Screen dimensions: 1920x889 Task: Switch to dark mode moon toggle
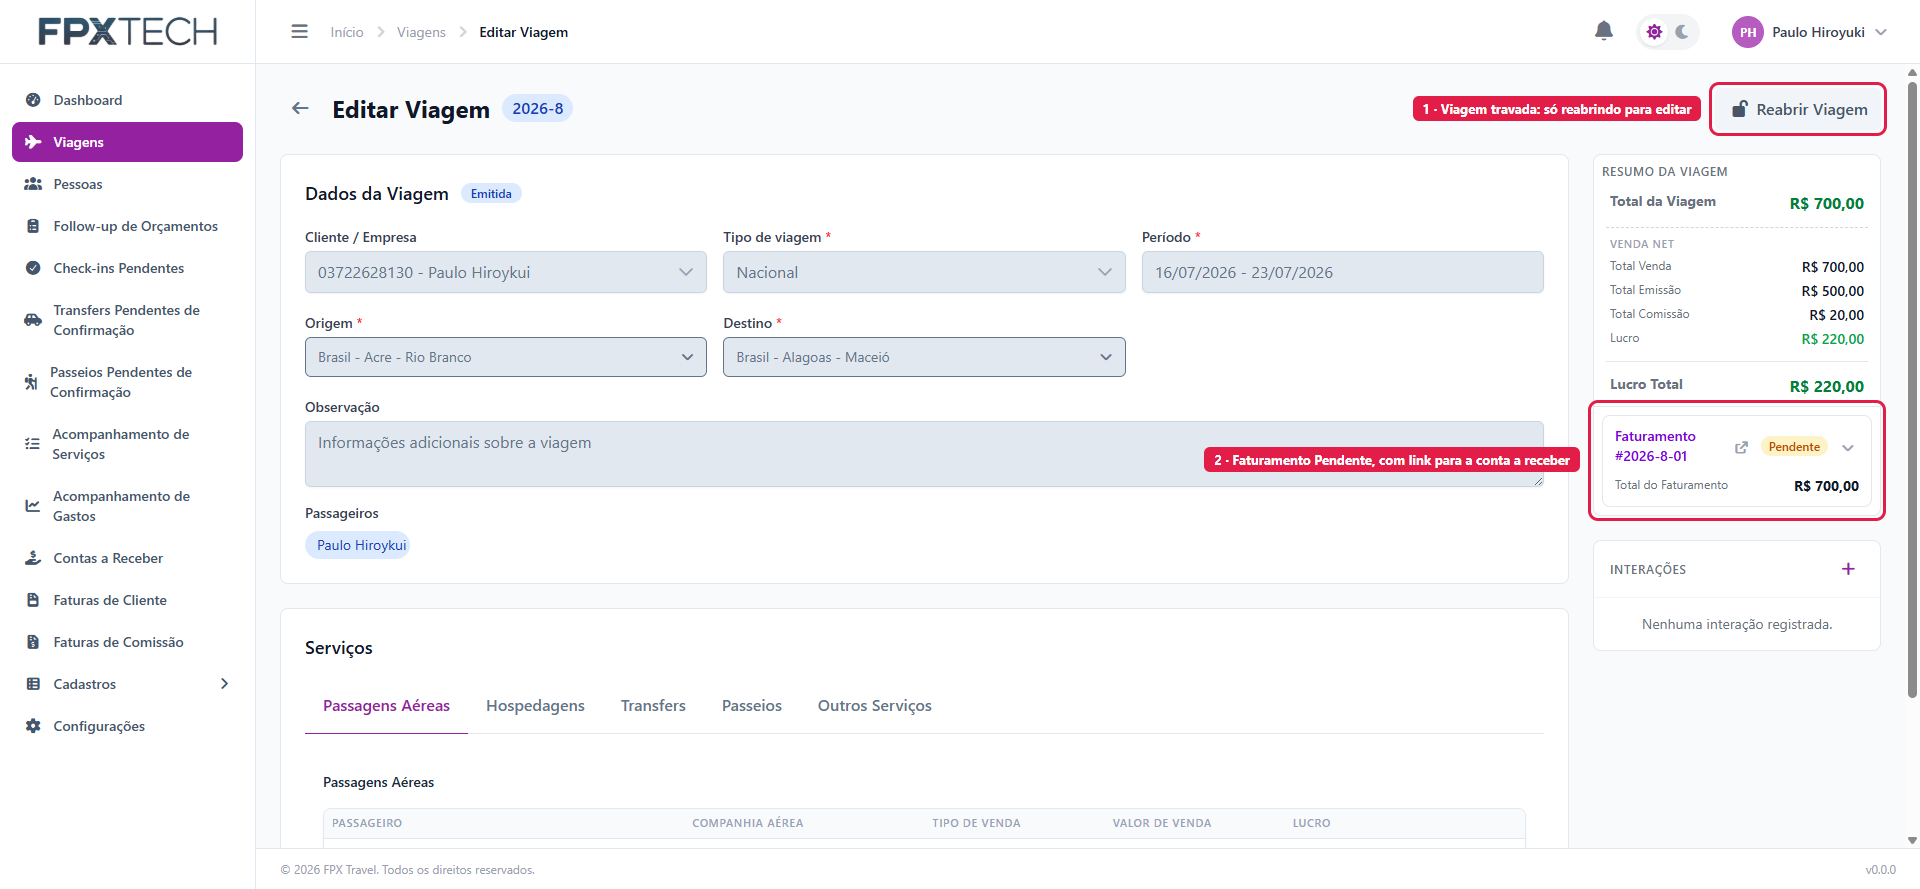point(1682,32)
